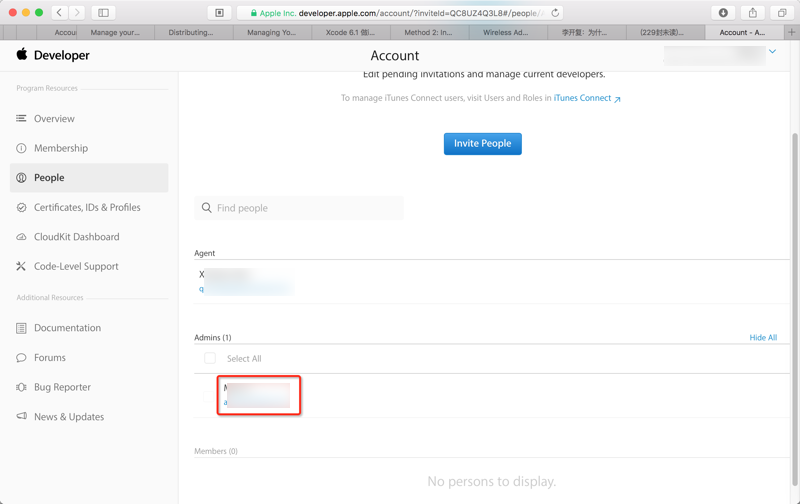Collapse admins with Hide All
This screenshot has width=800, height=504.
point(763,338)
